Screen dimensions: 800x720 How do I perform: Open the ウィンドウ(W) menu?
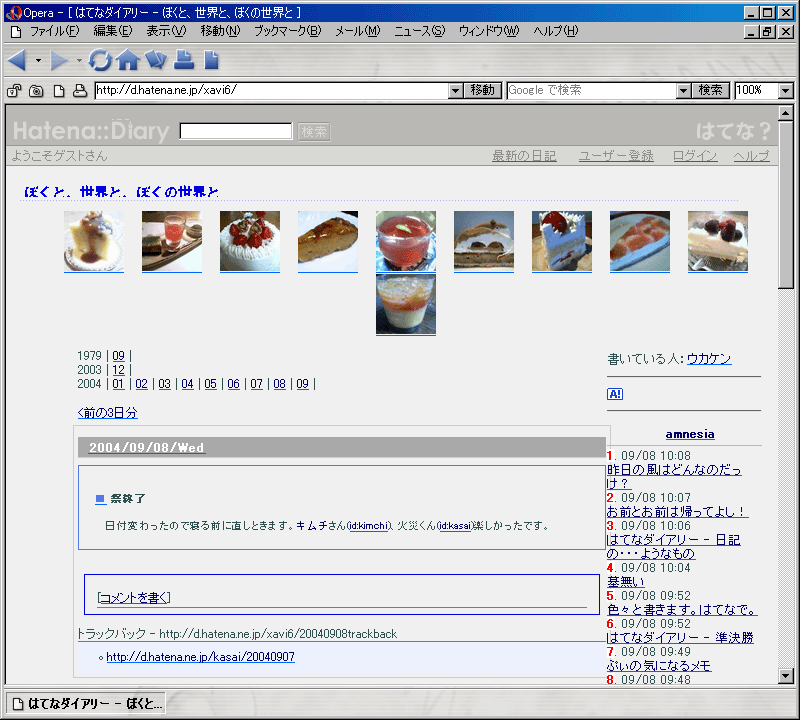coord(489,31)
